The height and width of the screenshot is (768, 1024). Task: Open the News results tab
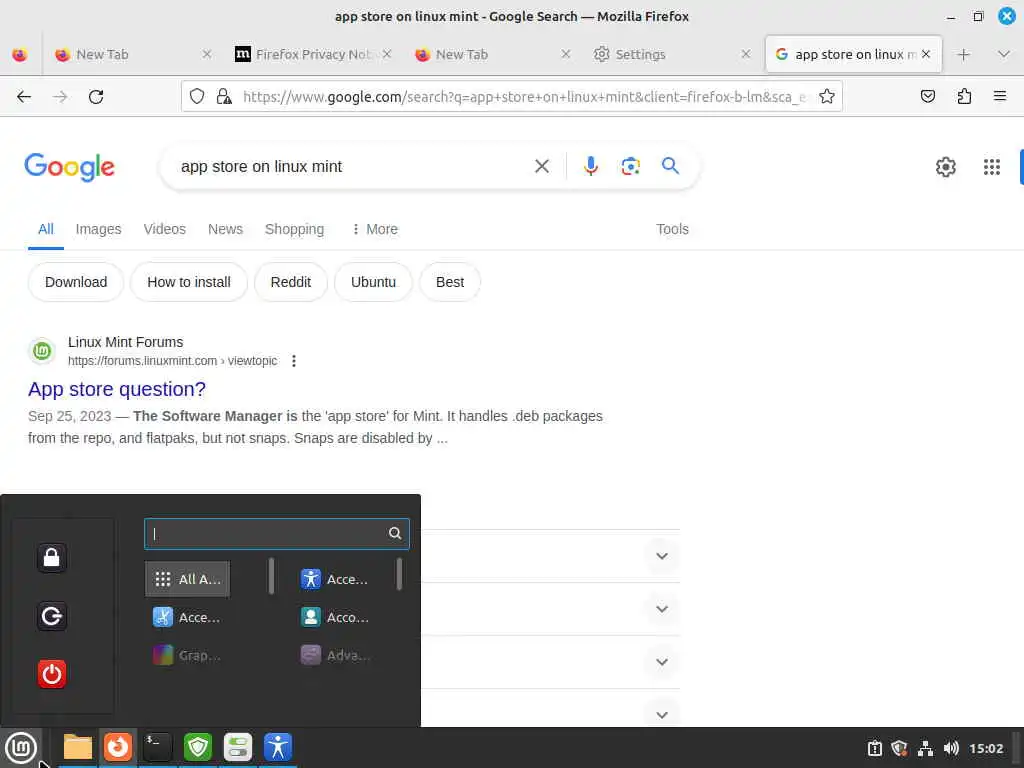225,229
